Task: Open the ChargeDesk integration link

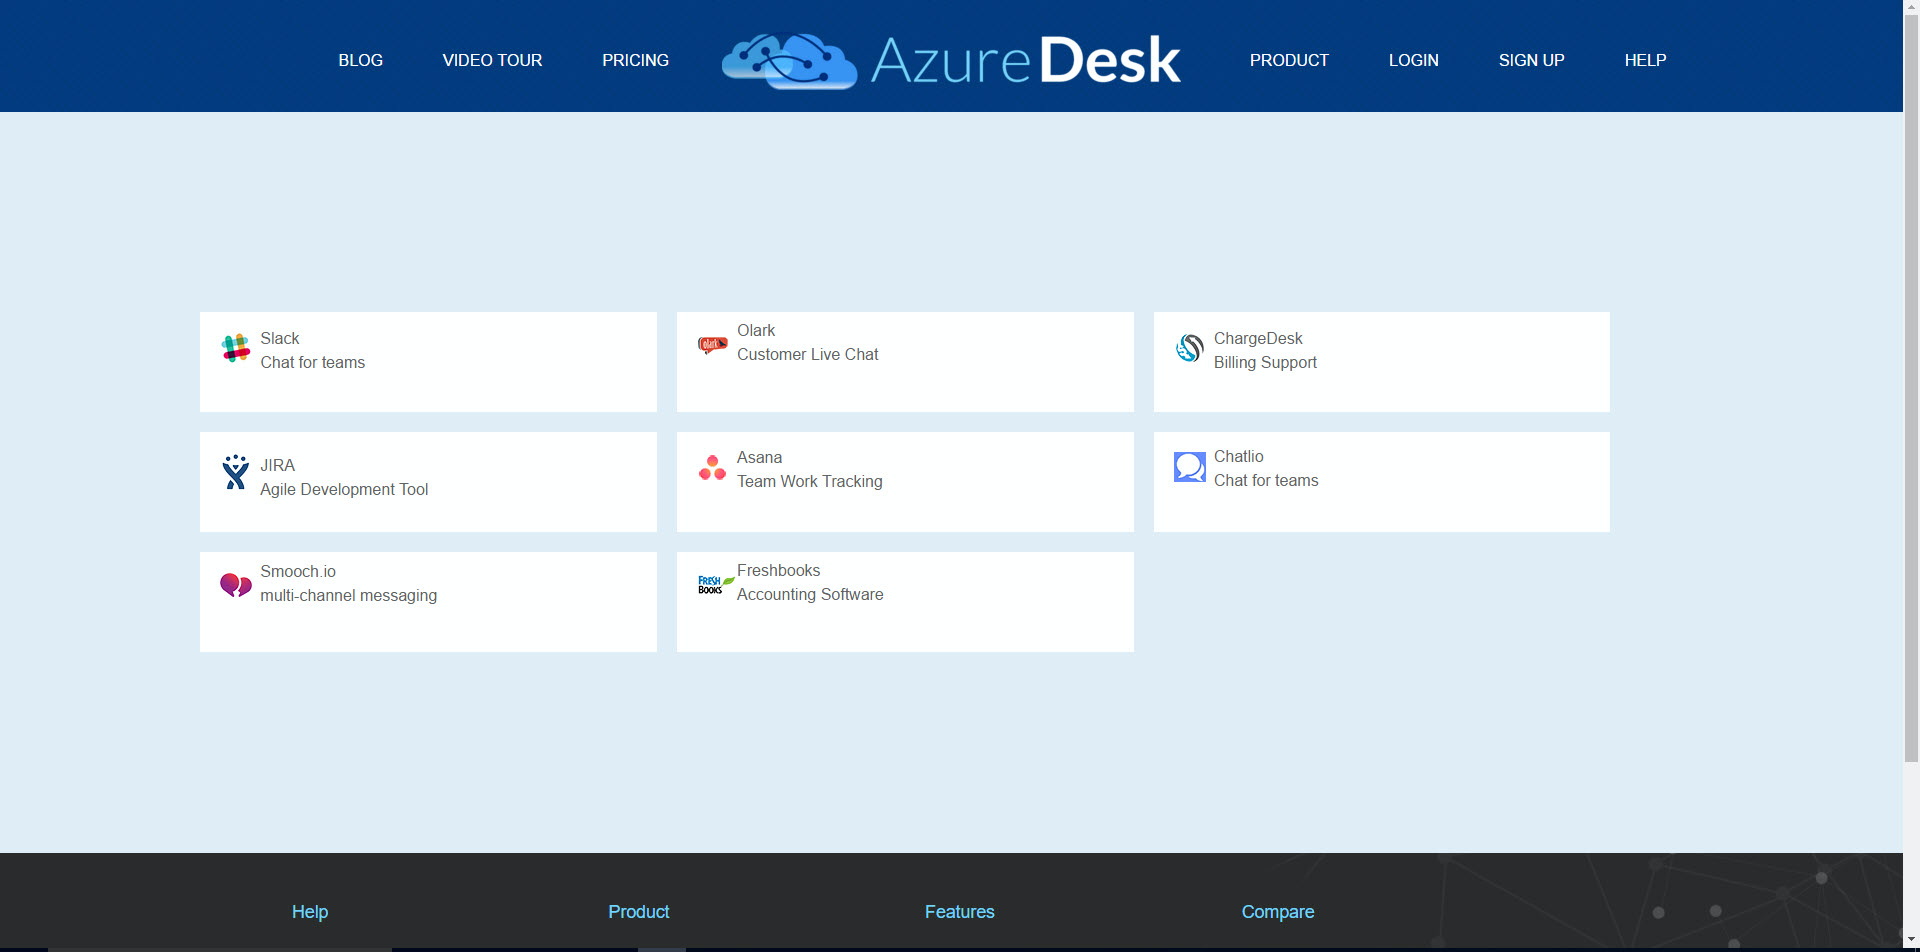Action: pos(1258,338)
